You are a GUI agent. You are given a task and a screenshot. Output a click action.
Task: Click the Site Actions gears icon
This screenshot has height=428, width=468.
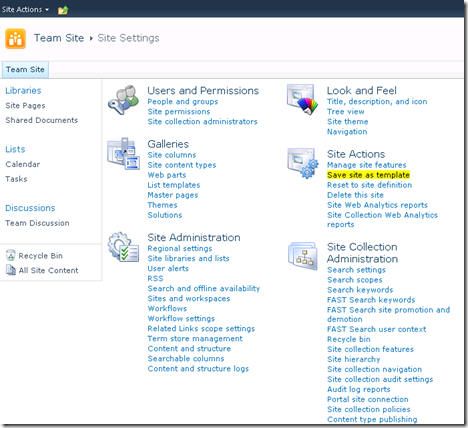click(303, 163)
